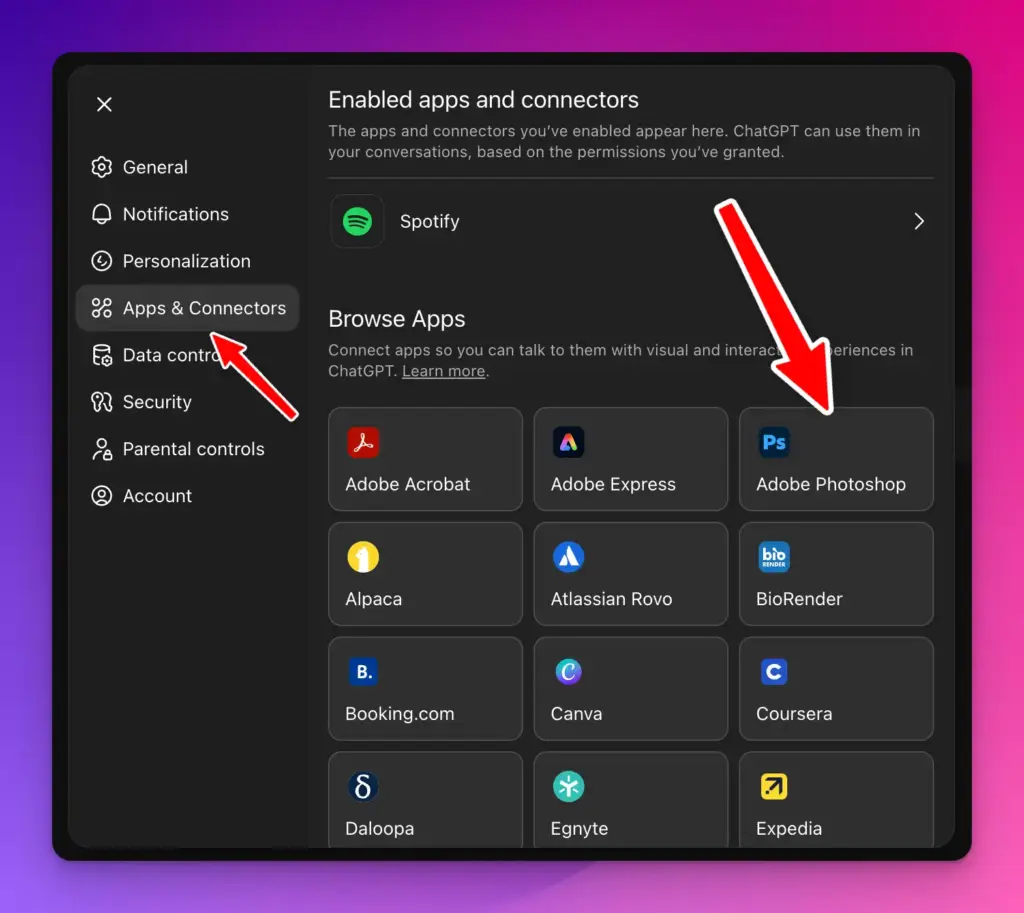Viewport: 1024px width, 913px height.
Task: Open the Learn more link
Action: click(x=443, y=370)
